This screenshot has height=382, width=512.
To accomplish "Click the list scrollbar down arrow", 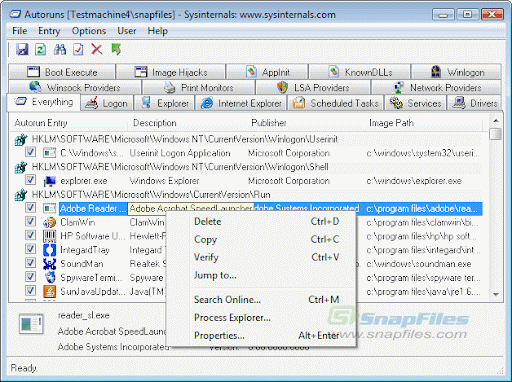I will [496, 294].
